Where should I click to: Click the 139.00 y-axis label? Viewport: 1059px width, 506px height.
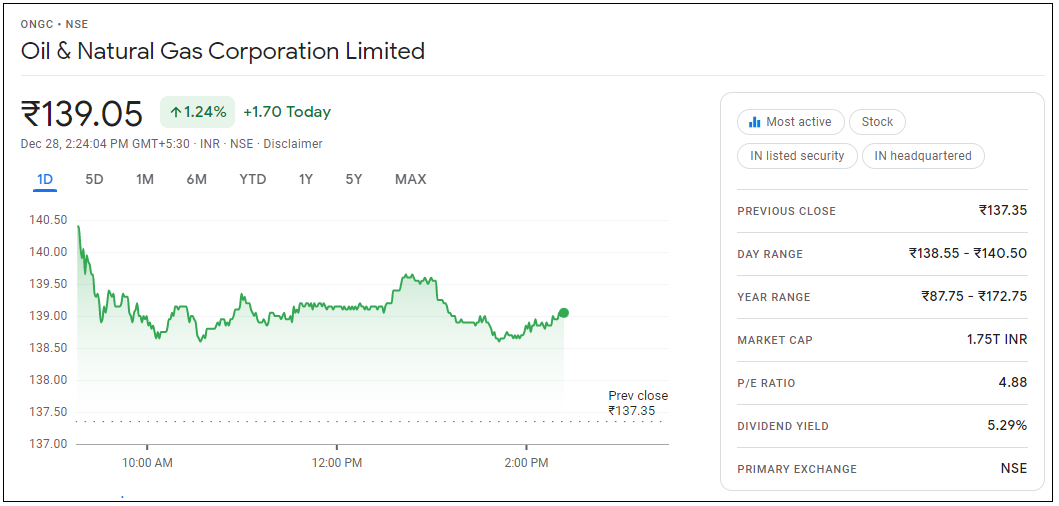[48, 316]
